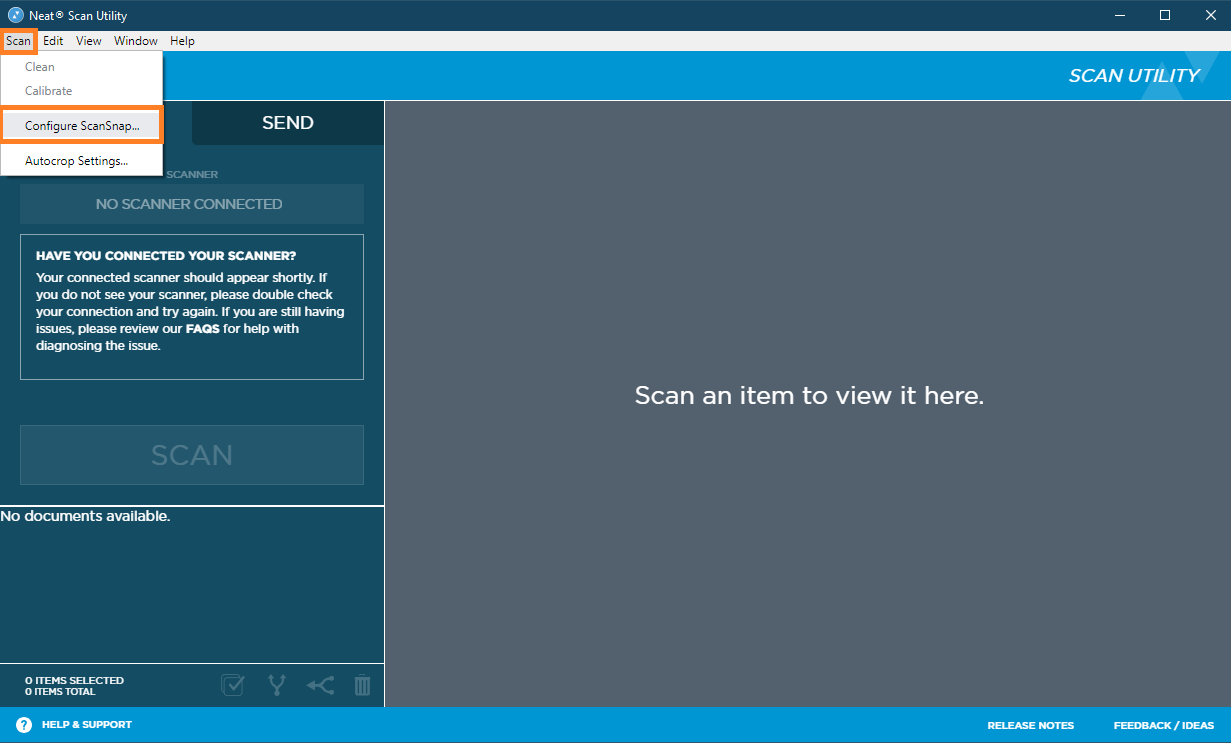
Task: Click the combine documents icon
Action: (320, 685)
